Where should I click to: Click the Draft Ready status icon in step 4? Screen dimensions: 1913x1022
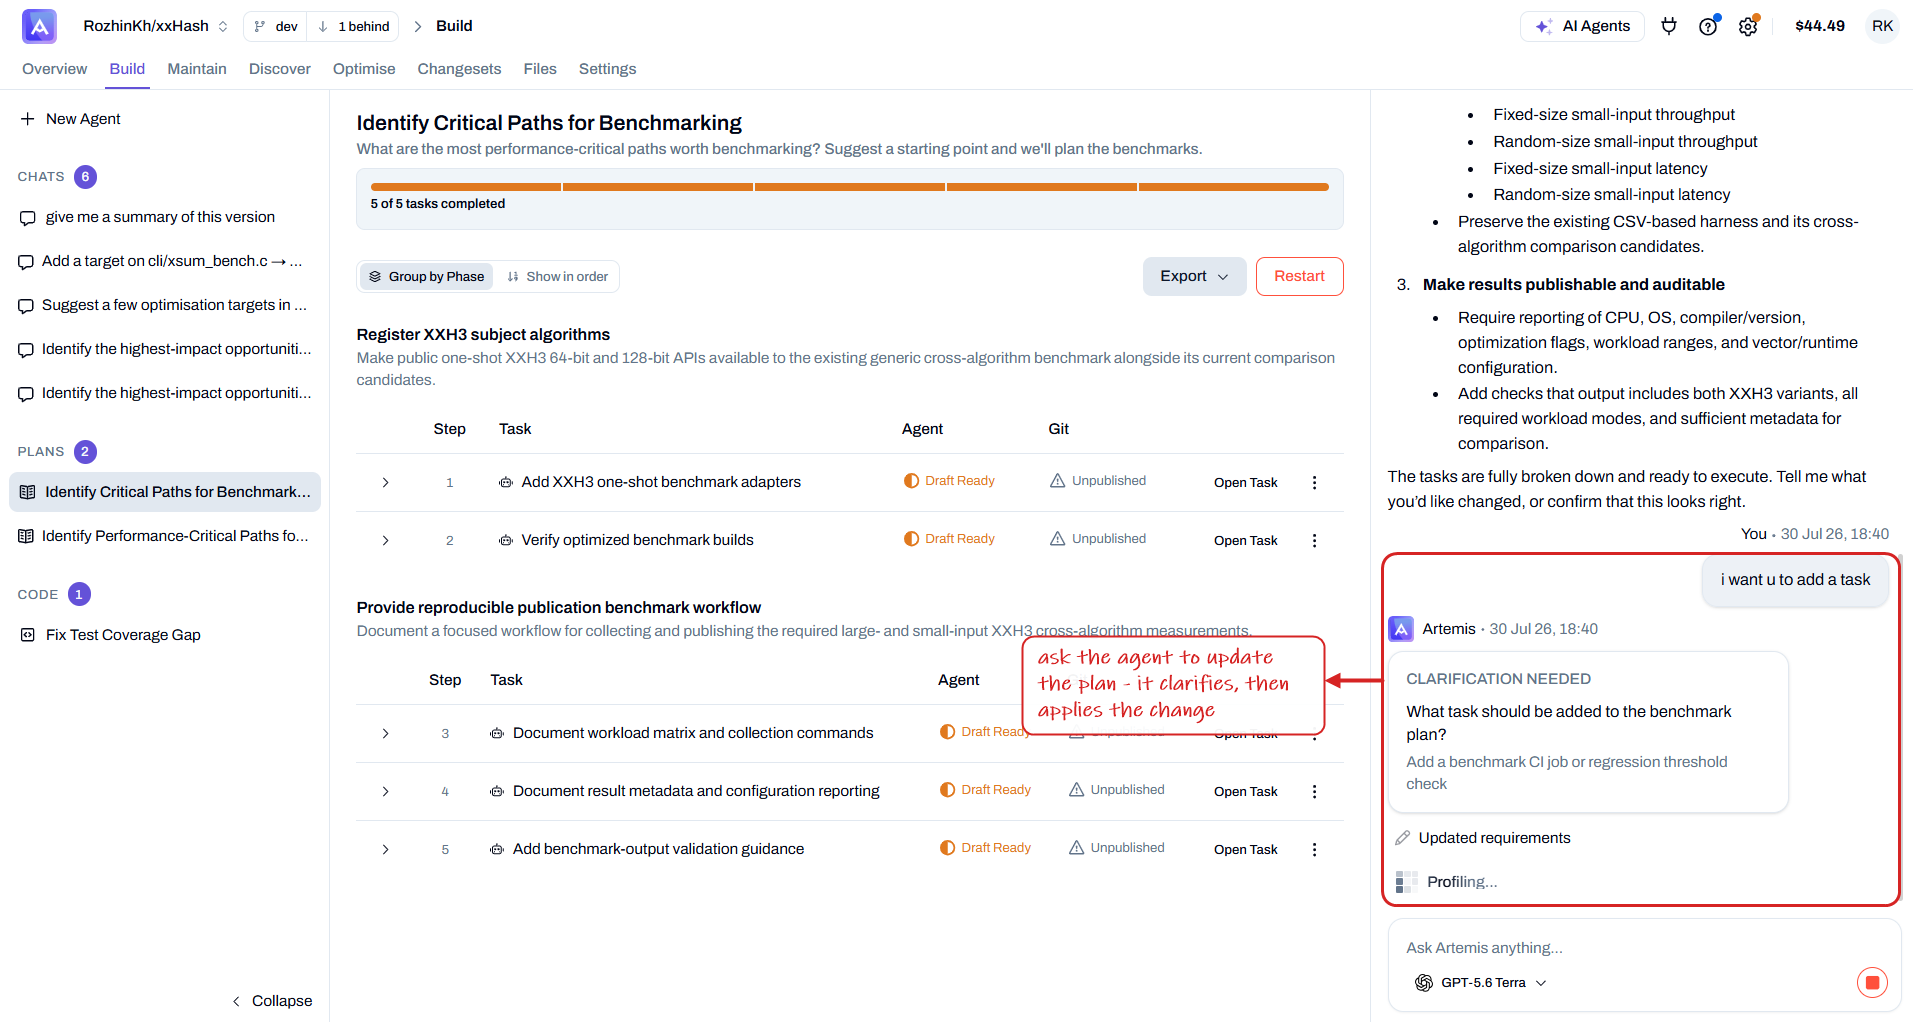[x=947, y=789]
